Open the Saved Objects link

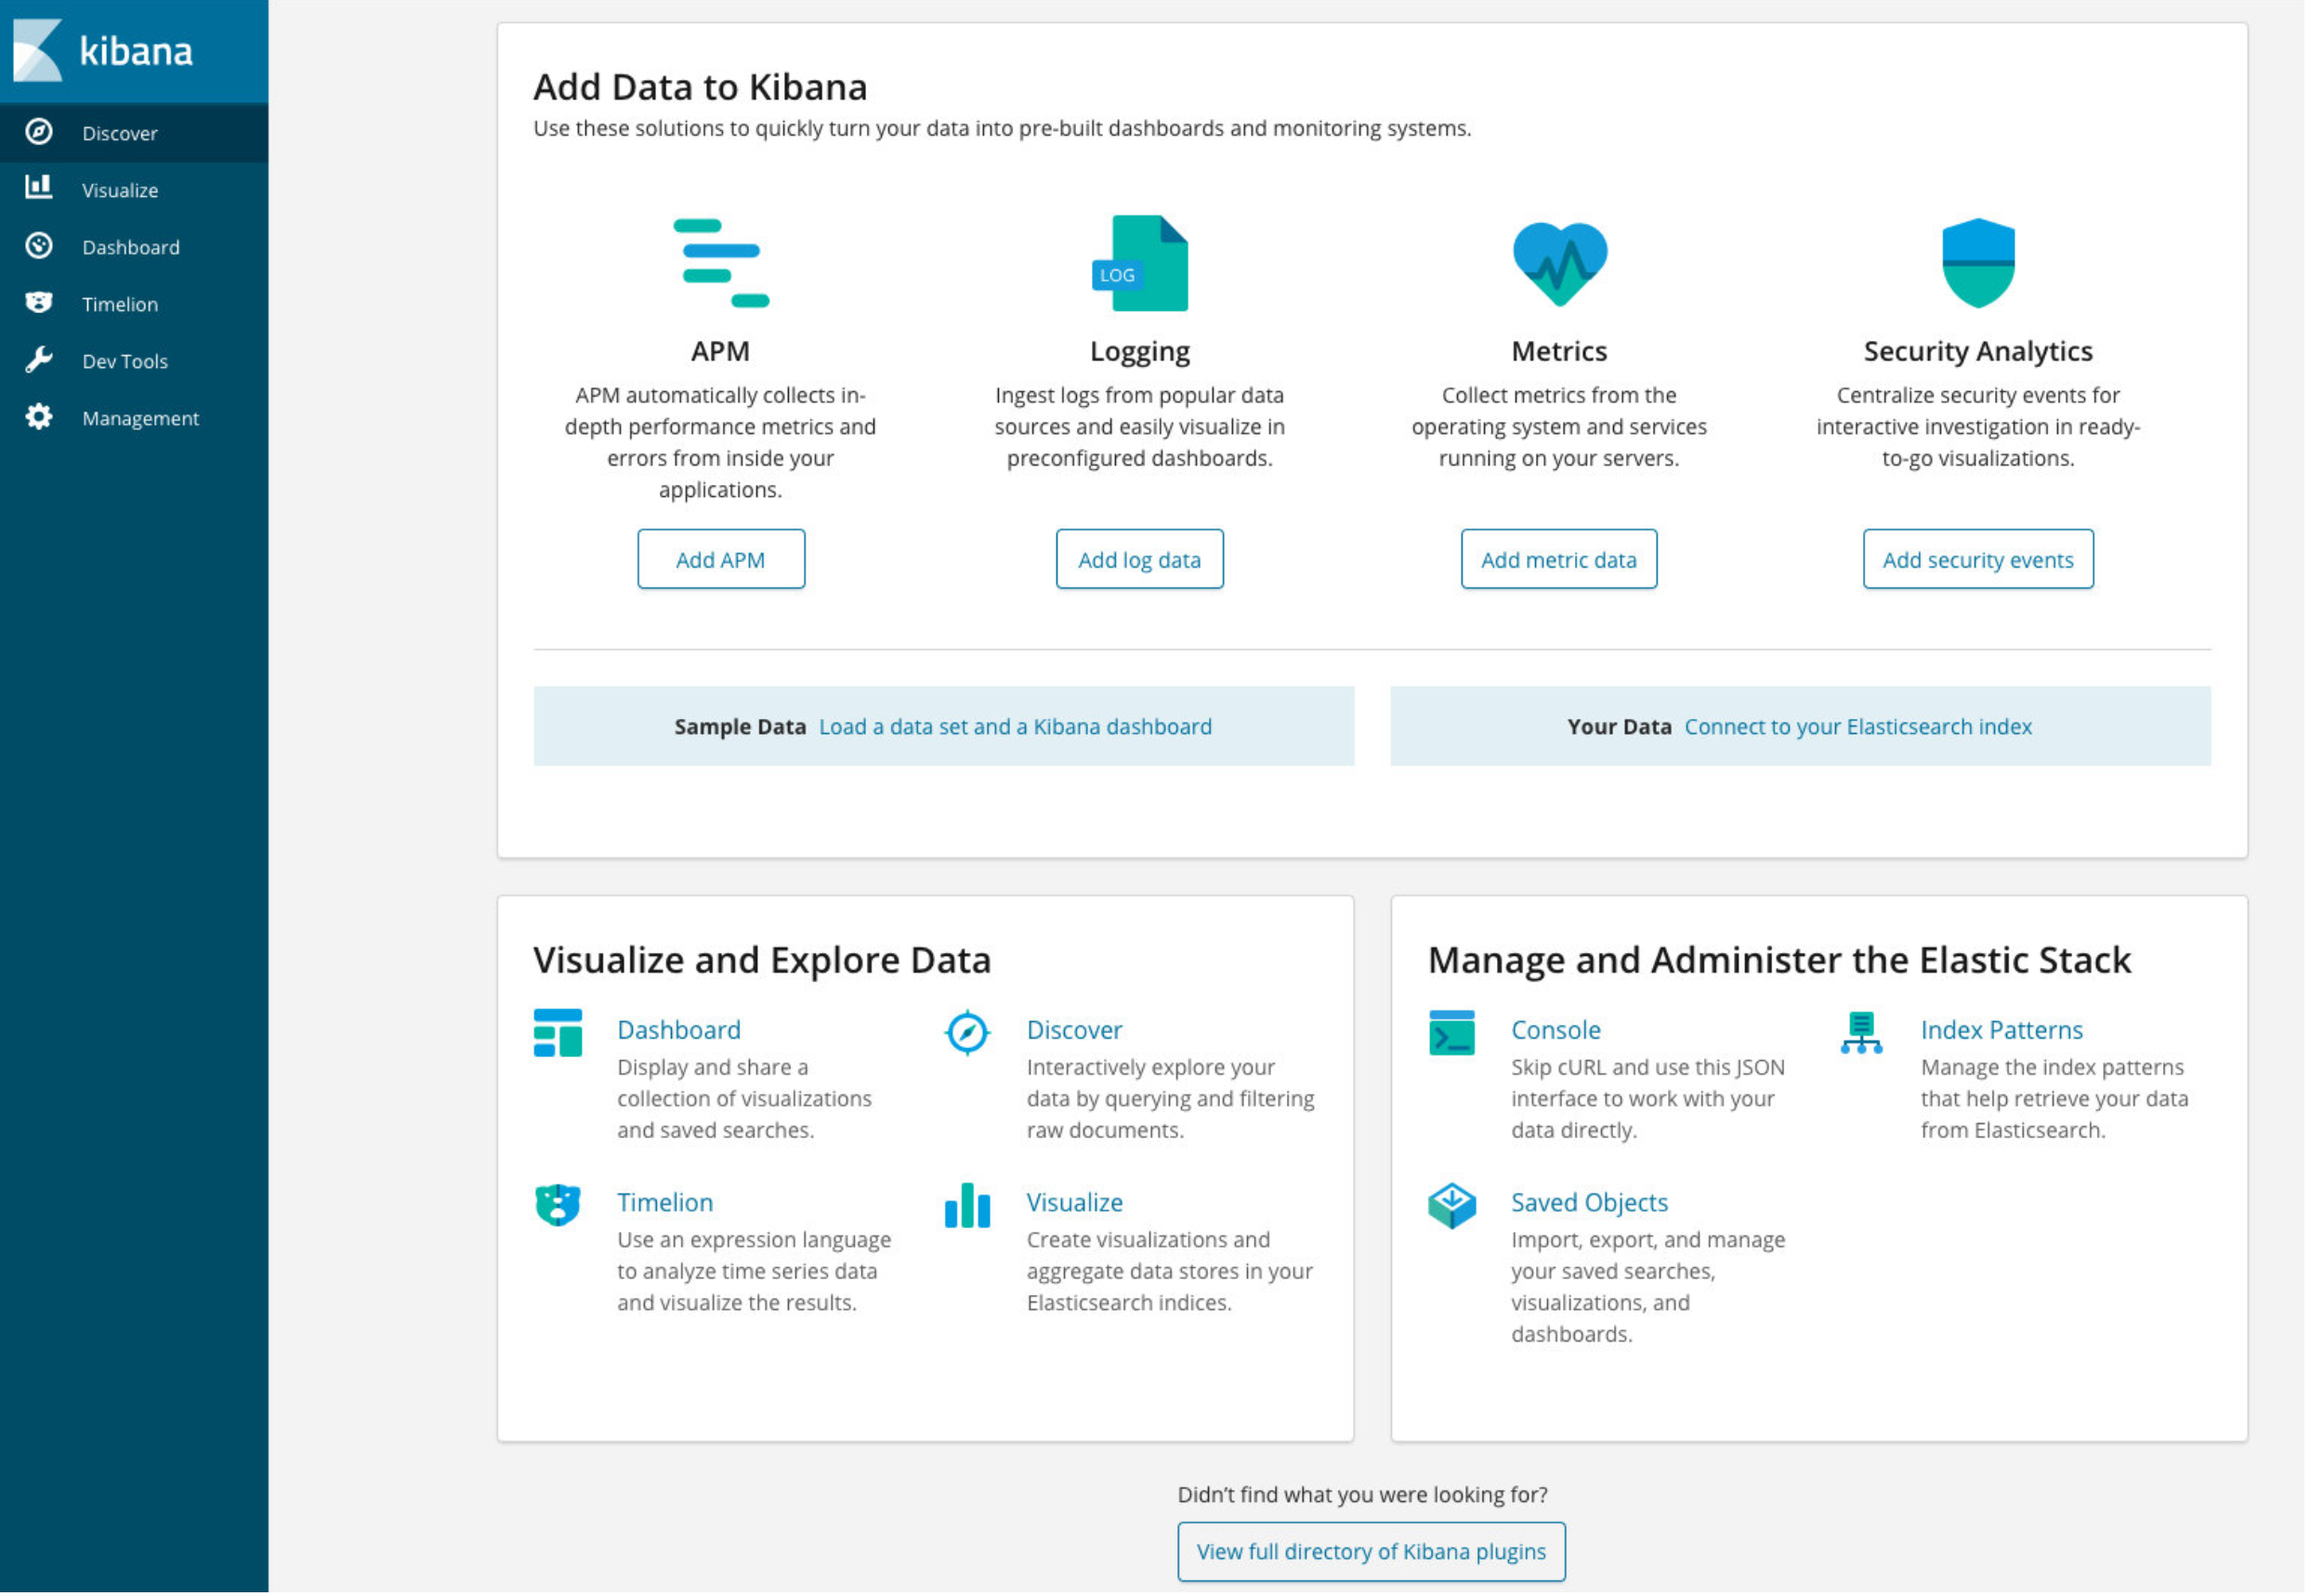tap(1592, 1204)
